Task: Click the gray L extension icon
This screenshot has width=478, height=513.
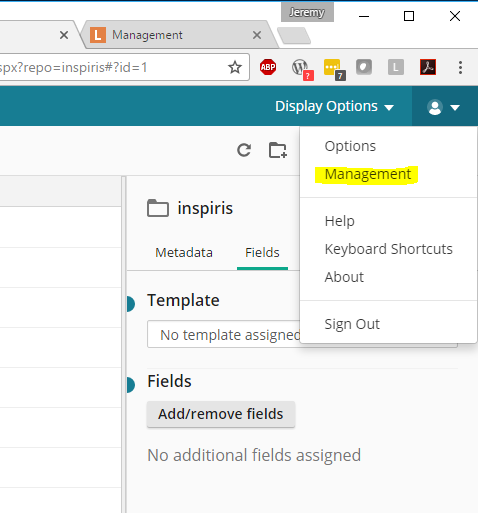Action: (396, 68)
